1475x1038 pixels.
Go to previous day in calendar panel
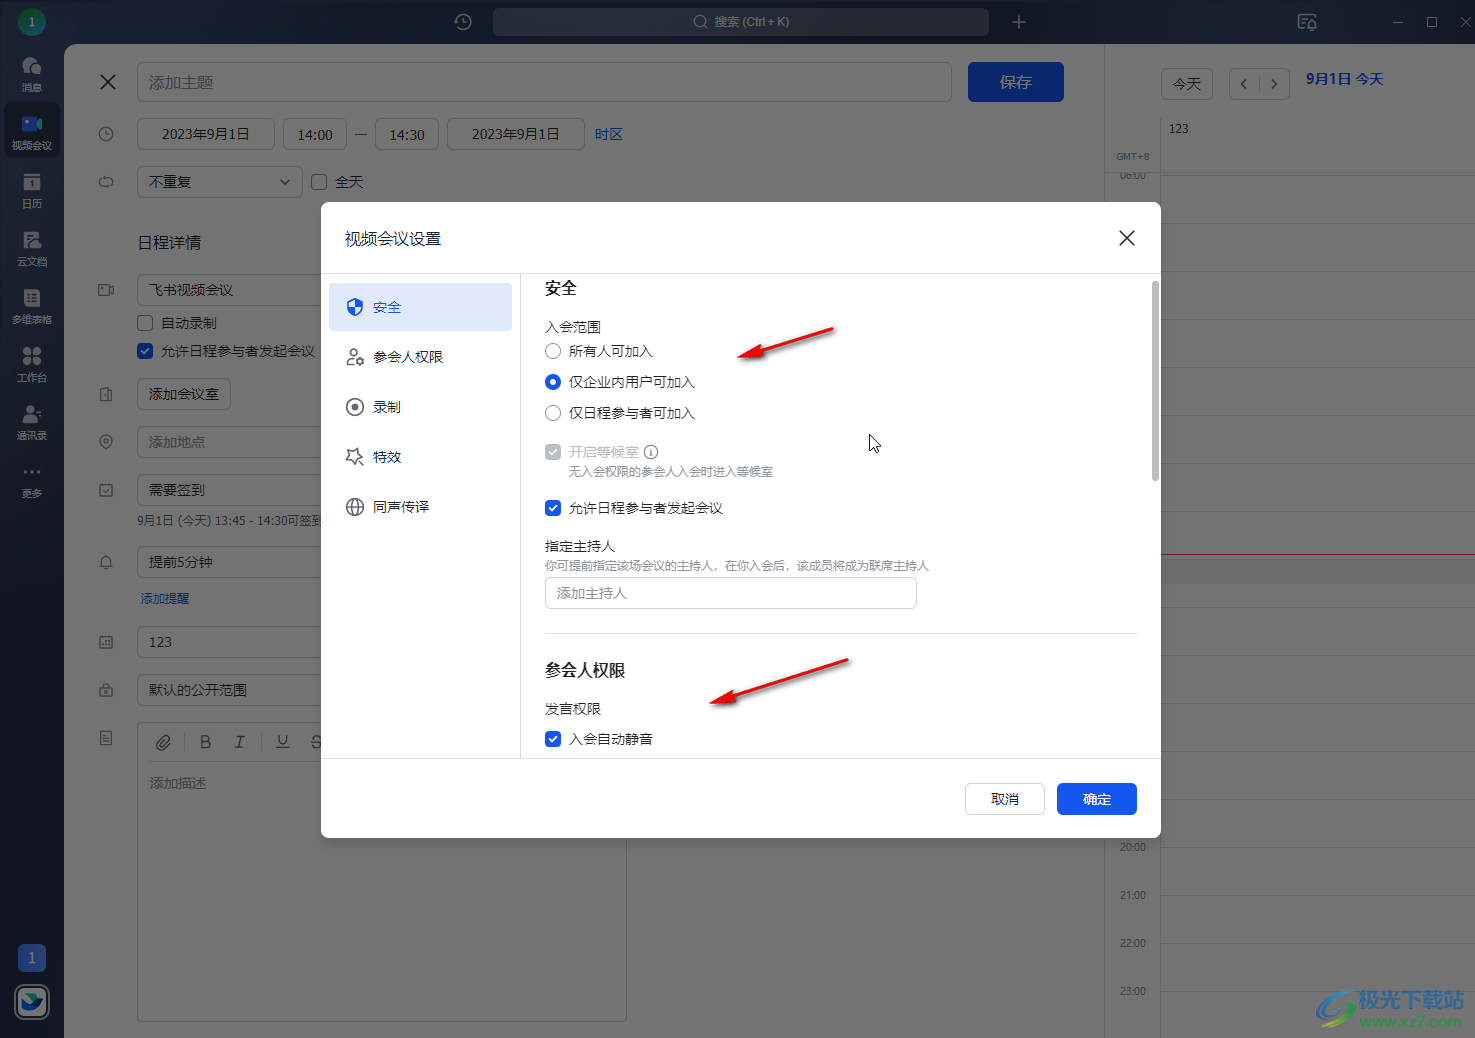tap(1244, 84)
